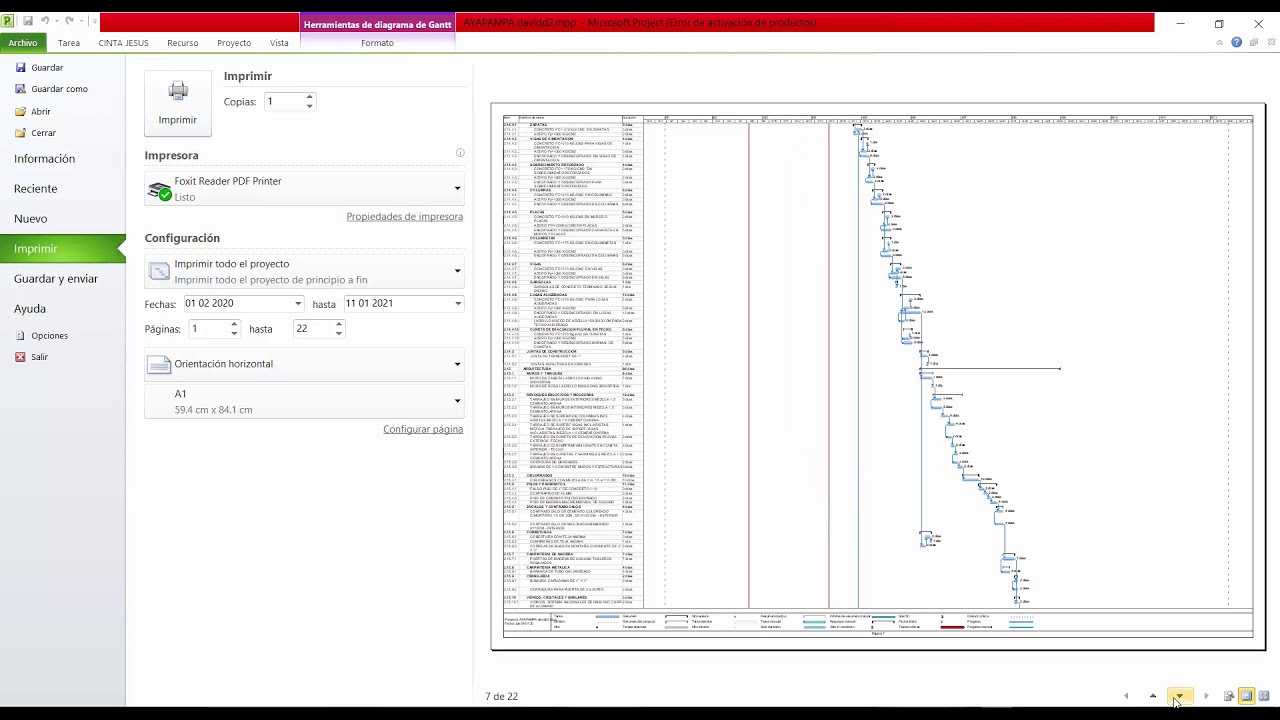The height and width of the screenshot is (720, 1280).
Task: Open the Propiedades de impresora link
Action: click(405, 216)
